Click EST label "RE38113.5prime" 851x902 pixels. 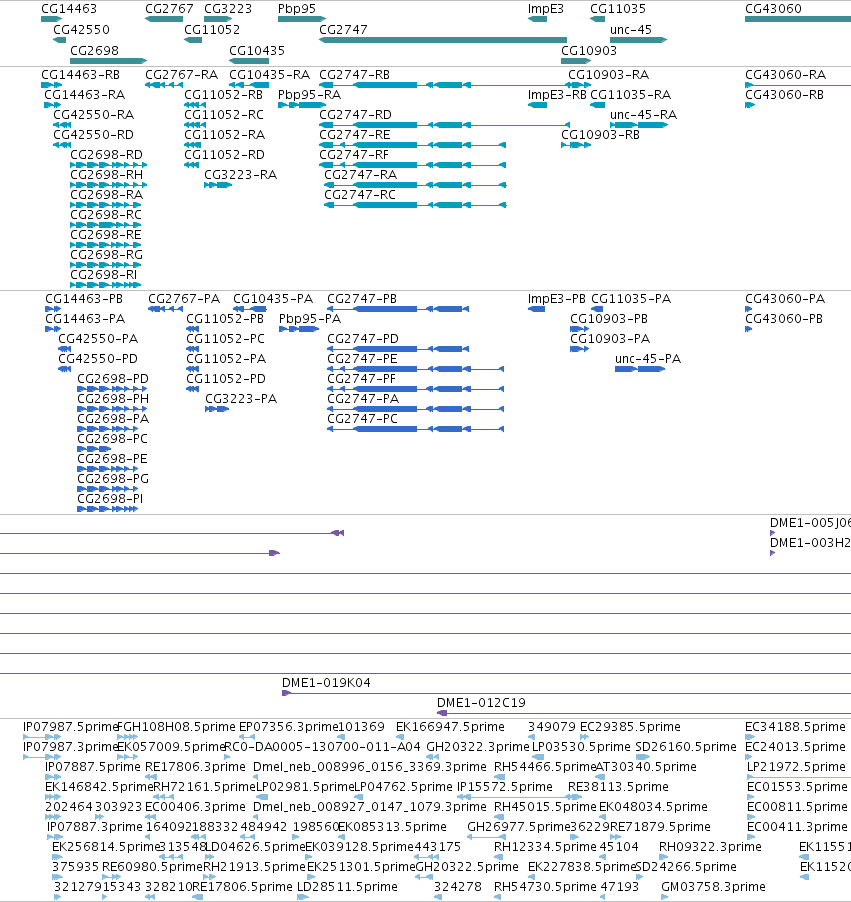coord(618,786)
